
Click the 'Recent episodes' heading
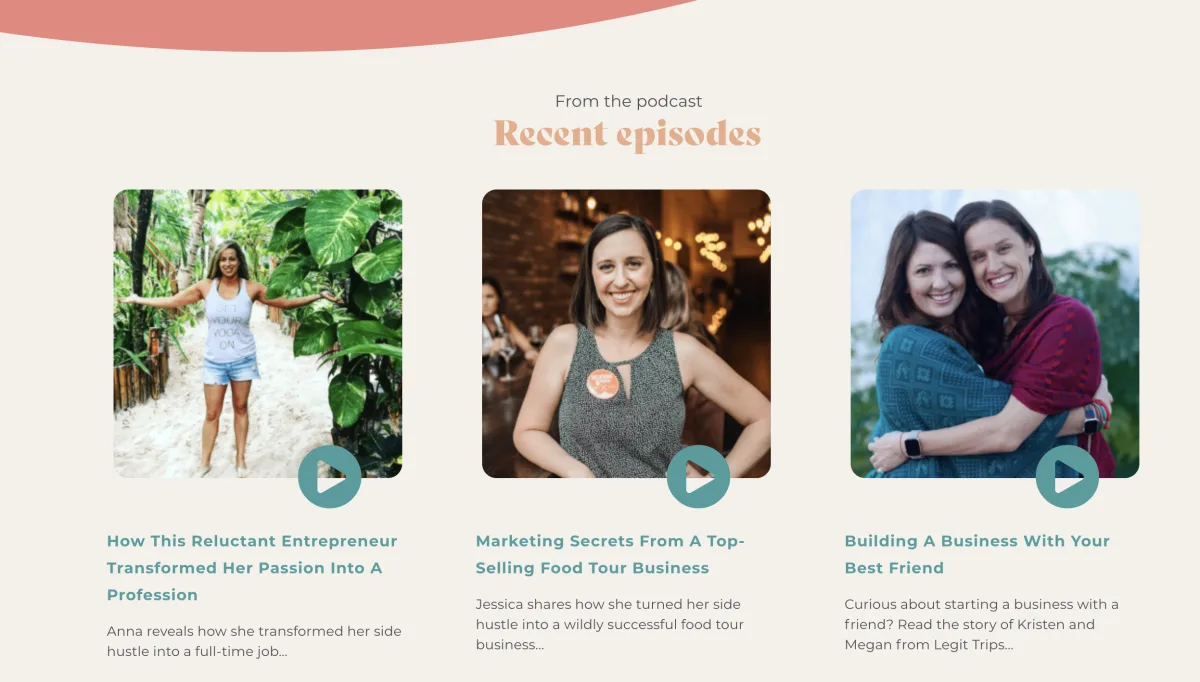627,134
